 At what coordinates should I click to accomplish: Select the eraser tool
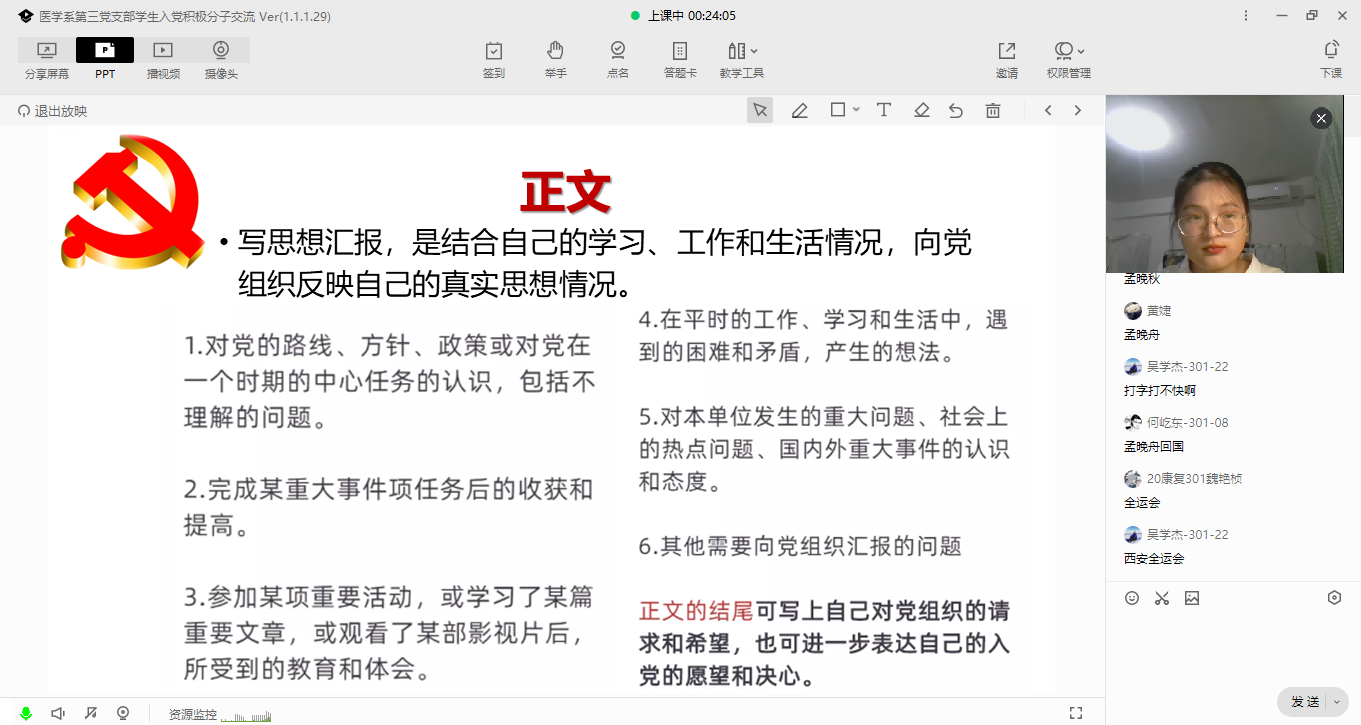(921, 111)
